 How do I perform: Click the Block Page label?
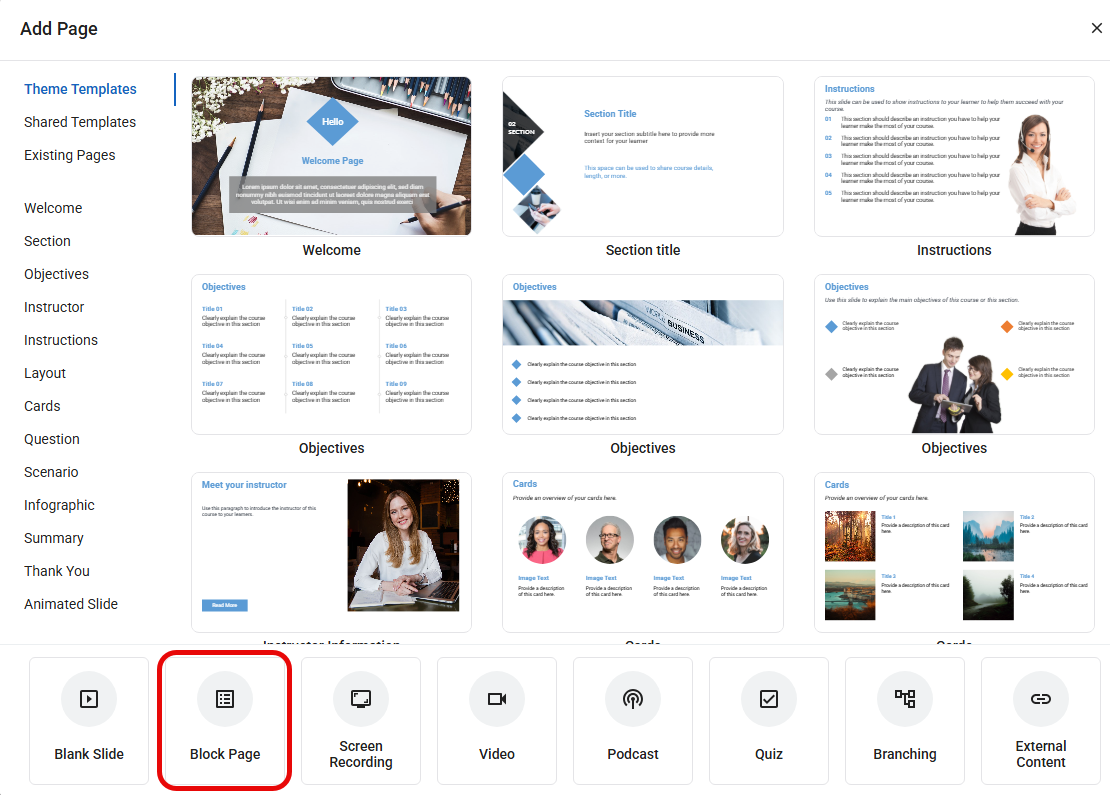225,754
